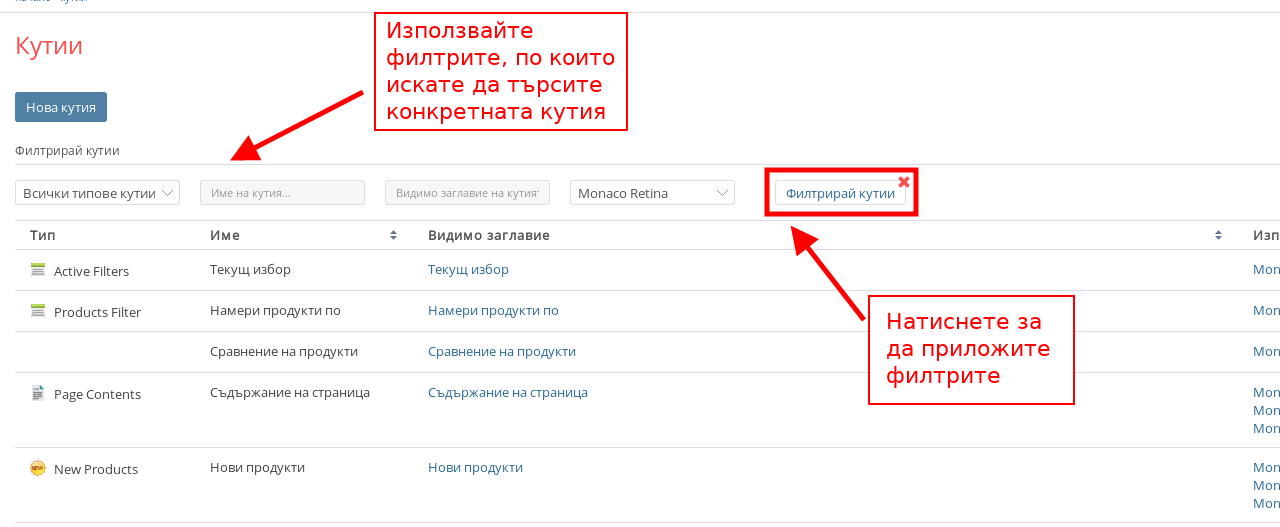Image resolution: width=1280 pixels, height=527 pixels.
Task: Open the Нови продукти link
Action: click(475, 468)
